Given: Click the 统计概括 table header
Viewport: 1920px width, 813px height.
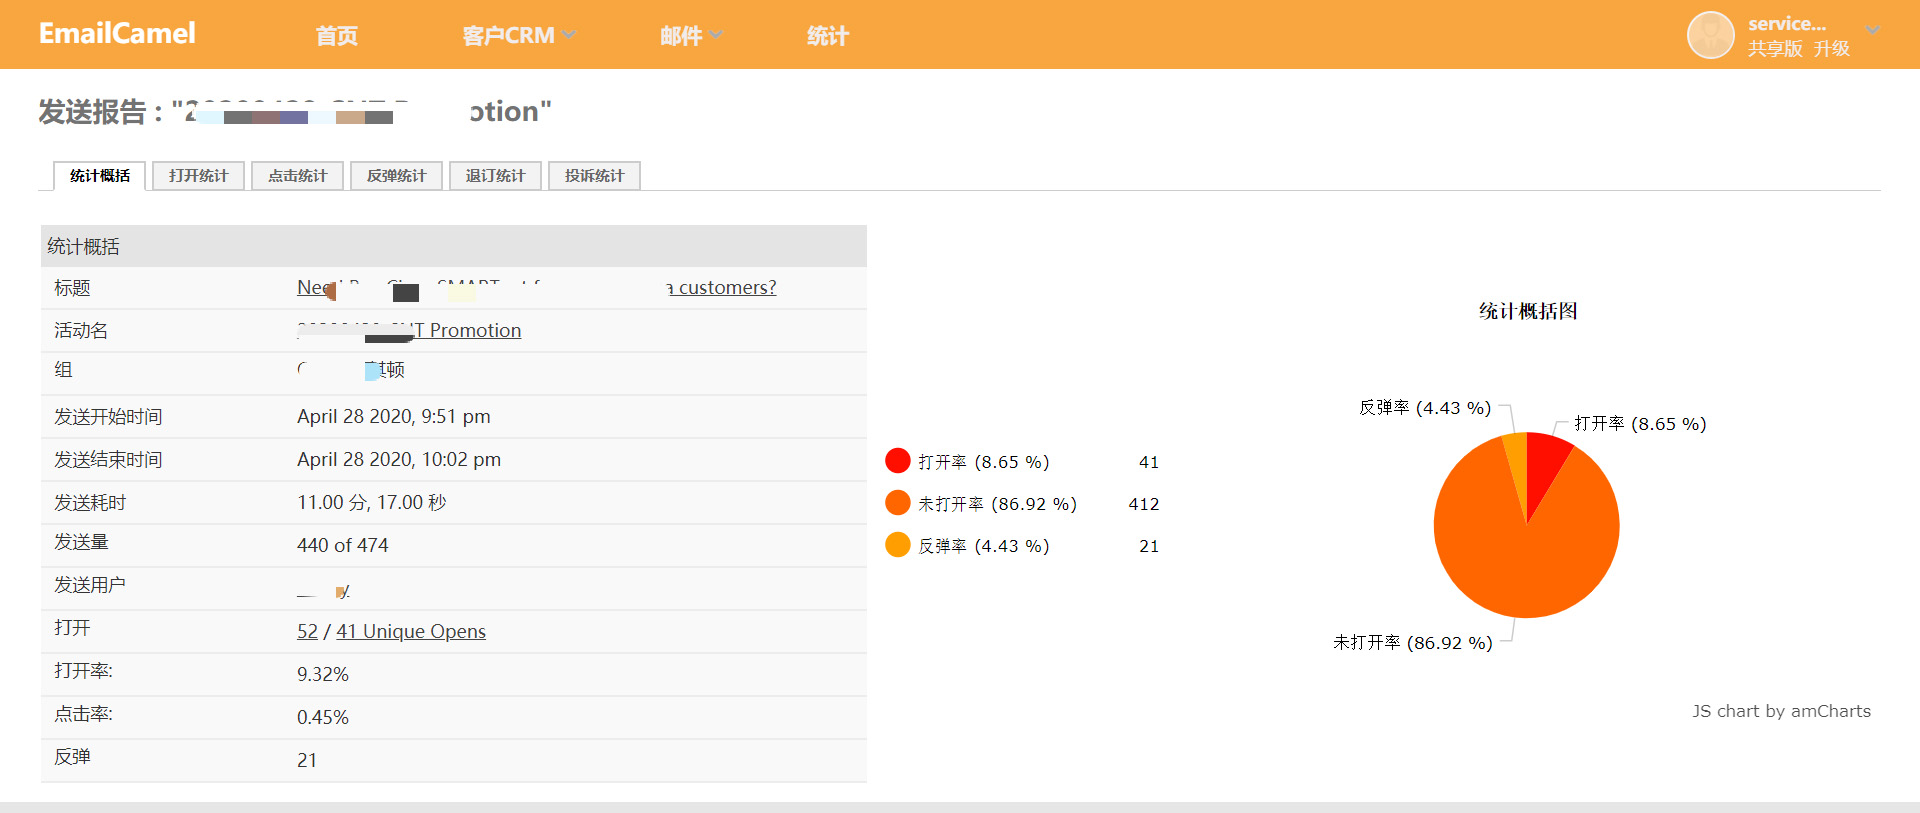Looking at the screenshot, I should click(454, 246).
